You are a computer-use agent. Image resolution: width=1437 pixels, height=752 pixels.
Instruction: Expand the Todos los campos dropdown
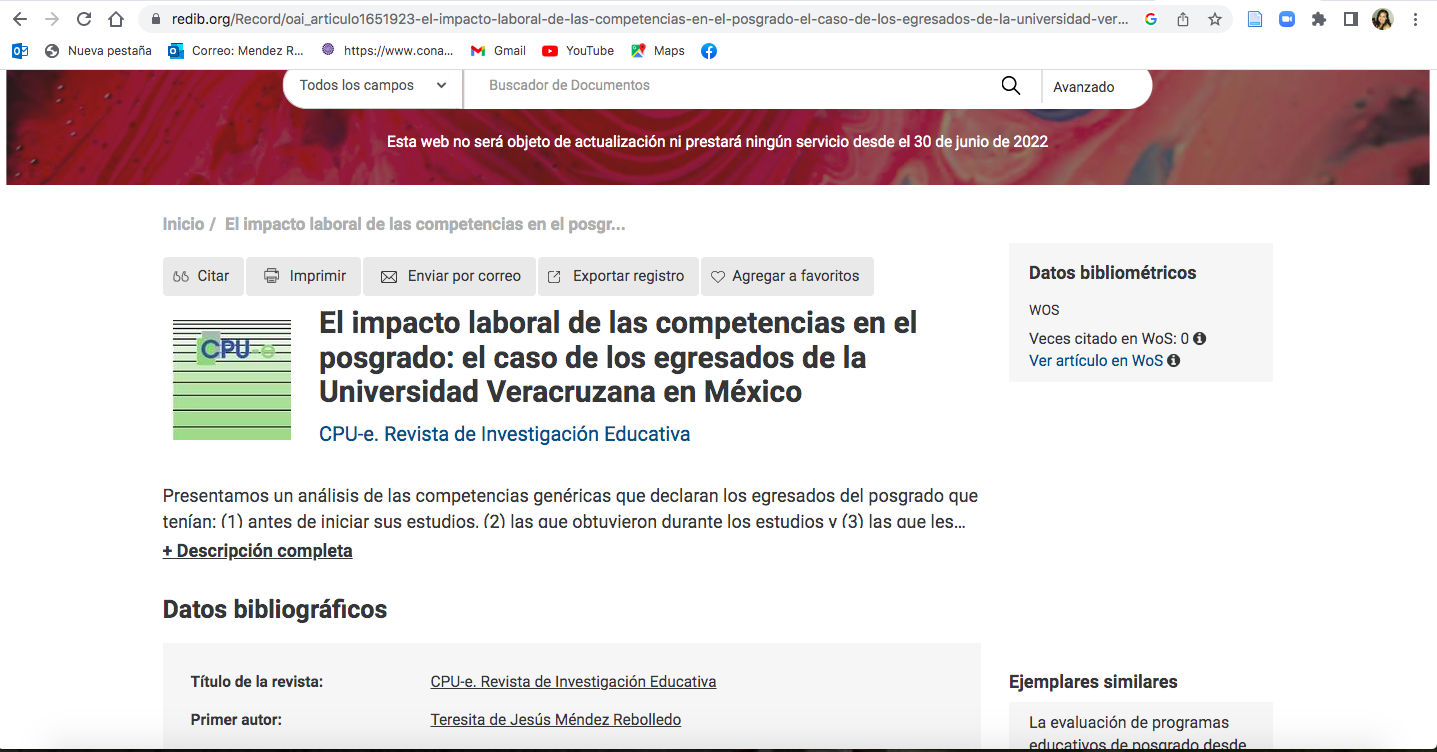[373, 86]
